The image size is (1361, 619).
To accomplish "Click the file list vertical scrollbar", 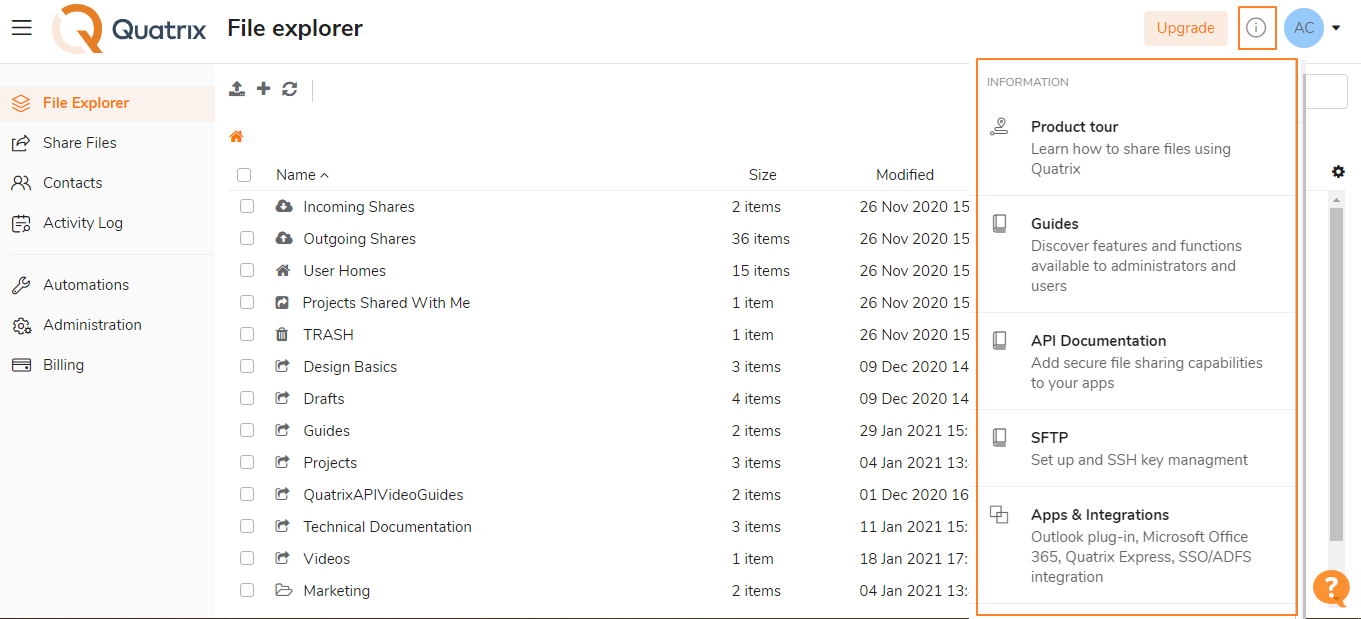I will coord(1336,375).
